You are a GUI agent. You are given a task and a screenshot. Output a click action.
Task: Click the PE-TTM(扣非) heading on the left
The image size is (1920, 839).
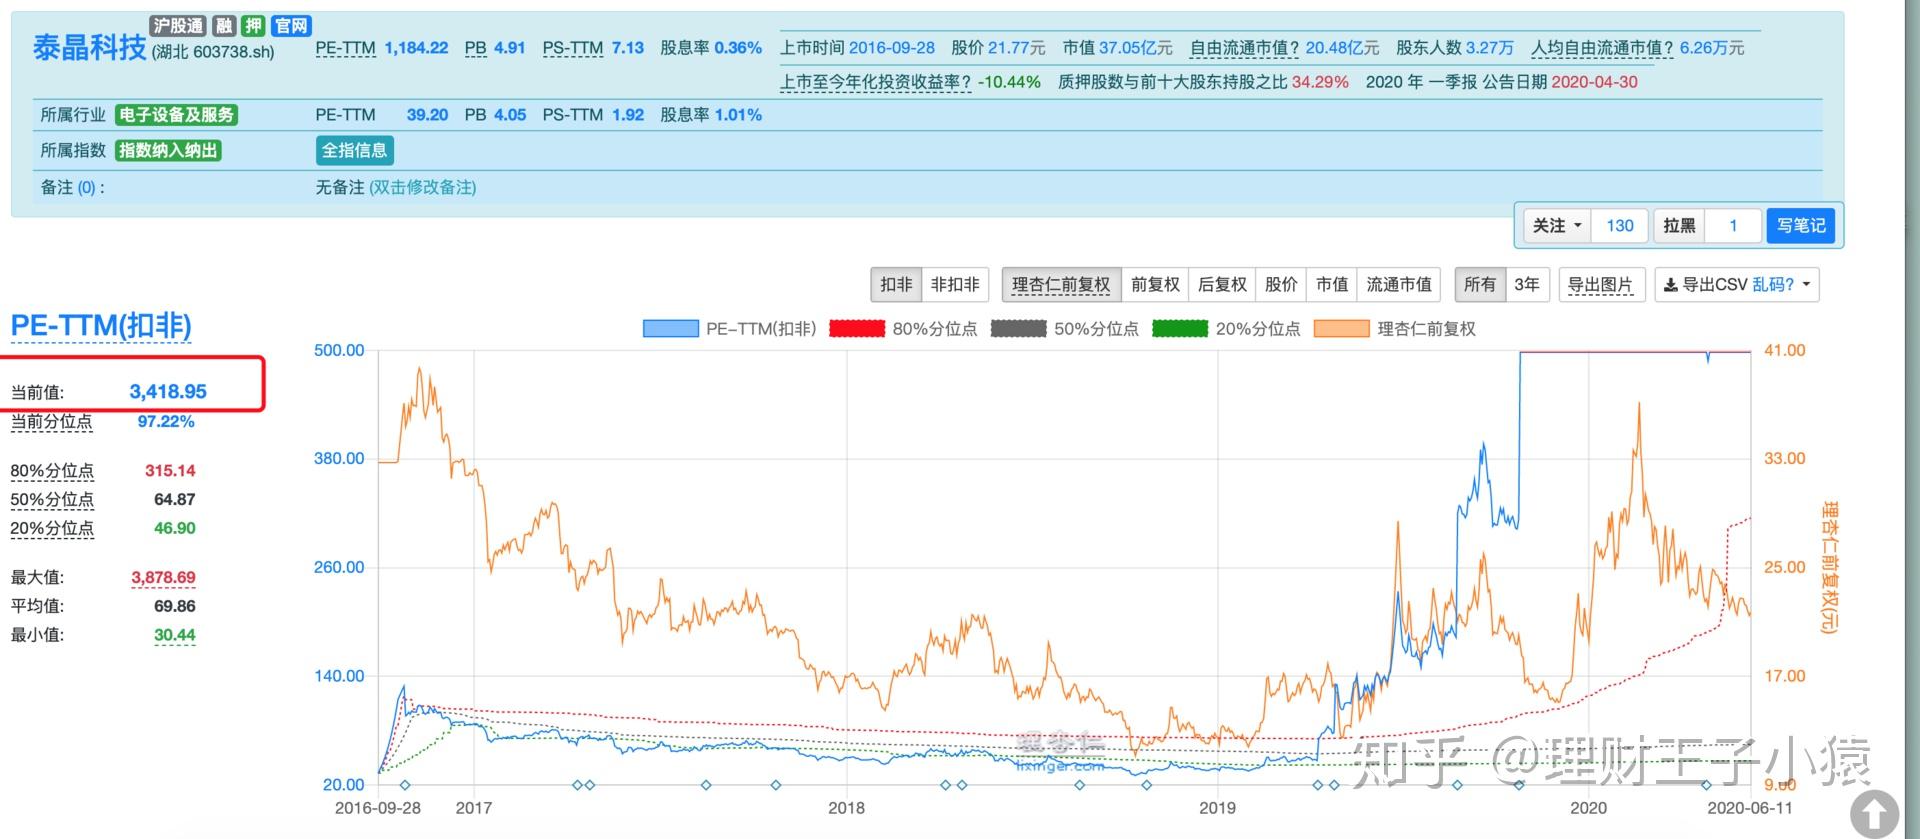[100, 326]
